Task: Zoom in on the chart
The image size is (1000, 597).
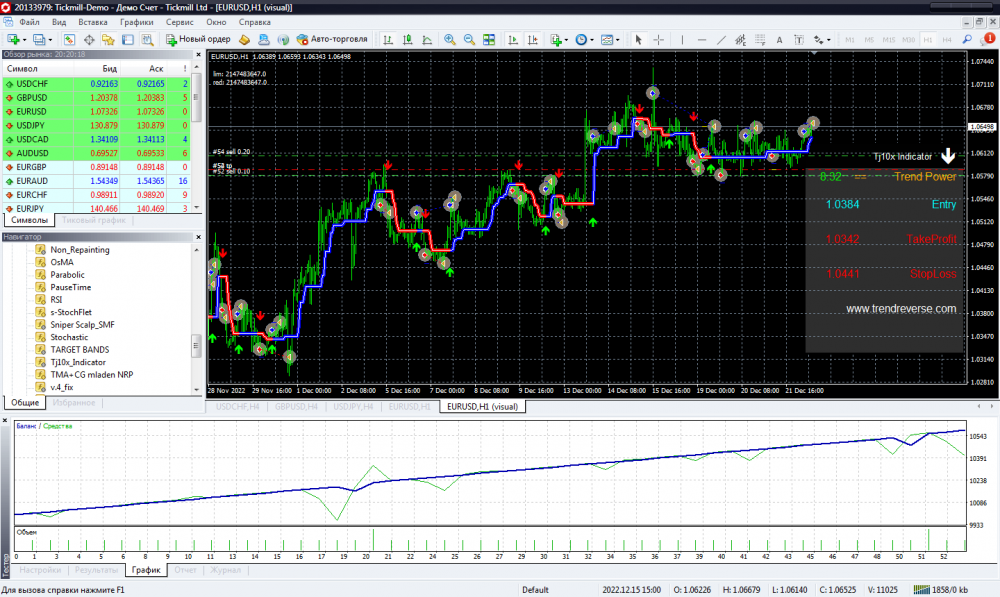Action: 450,40
